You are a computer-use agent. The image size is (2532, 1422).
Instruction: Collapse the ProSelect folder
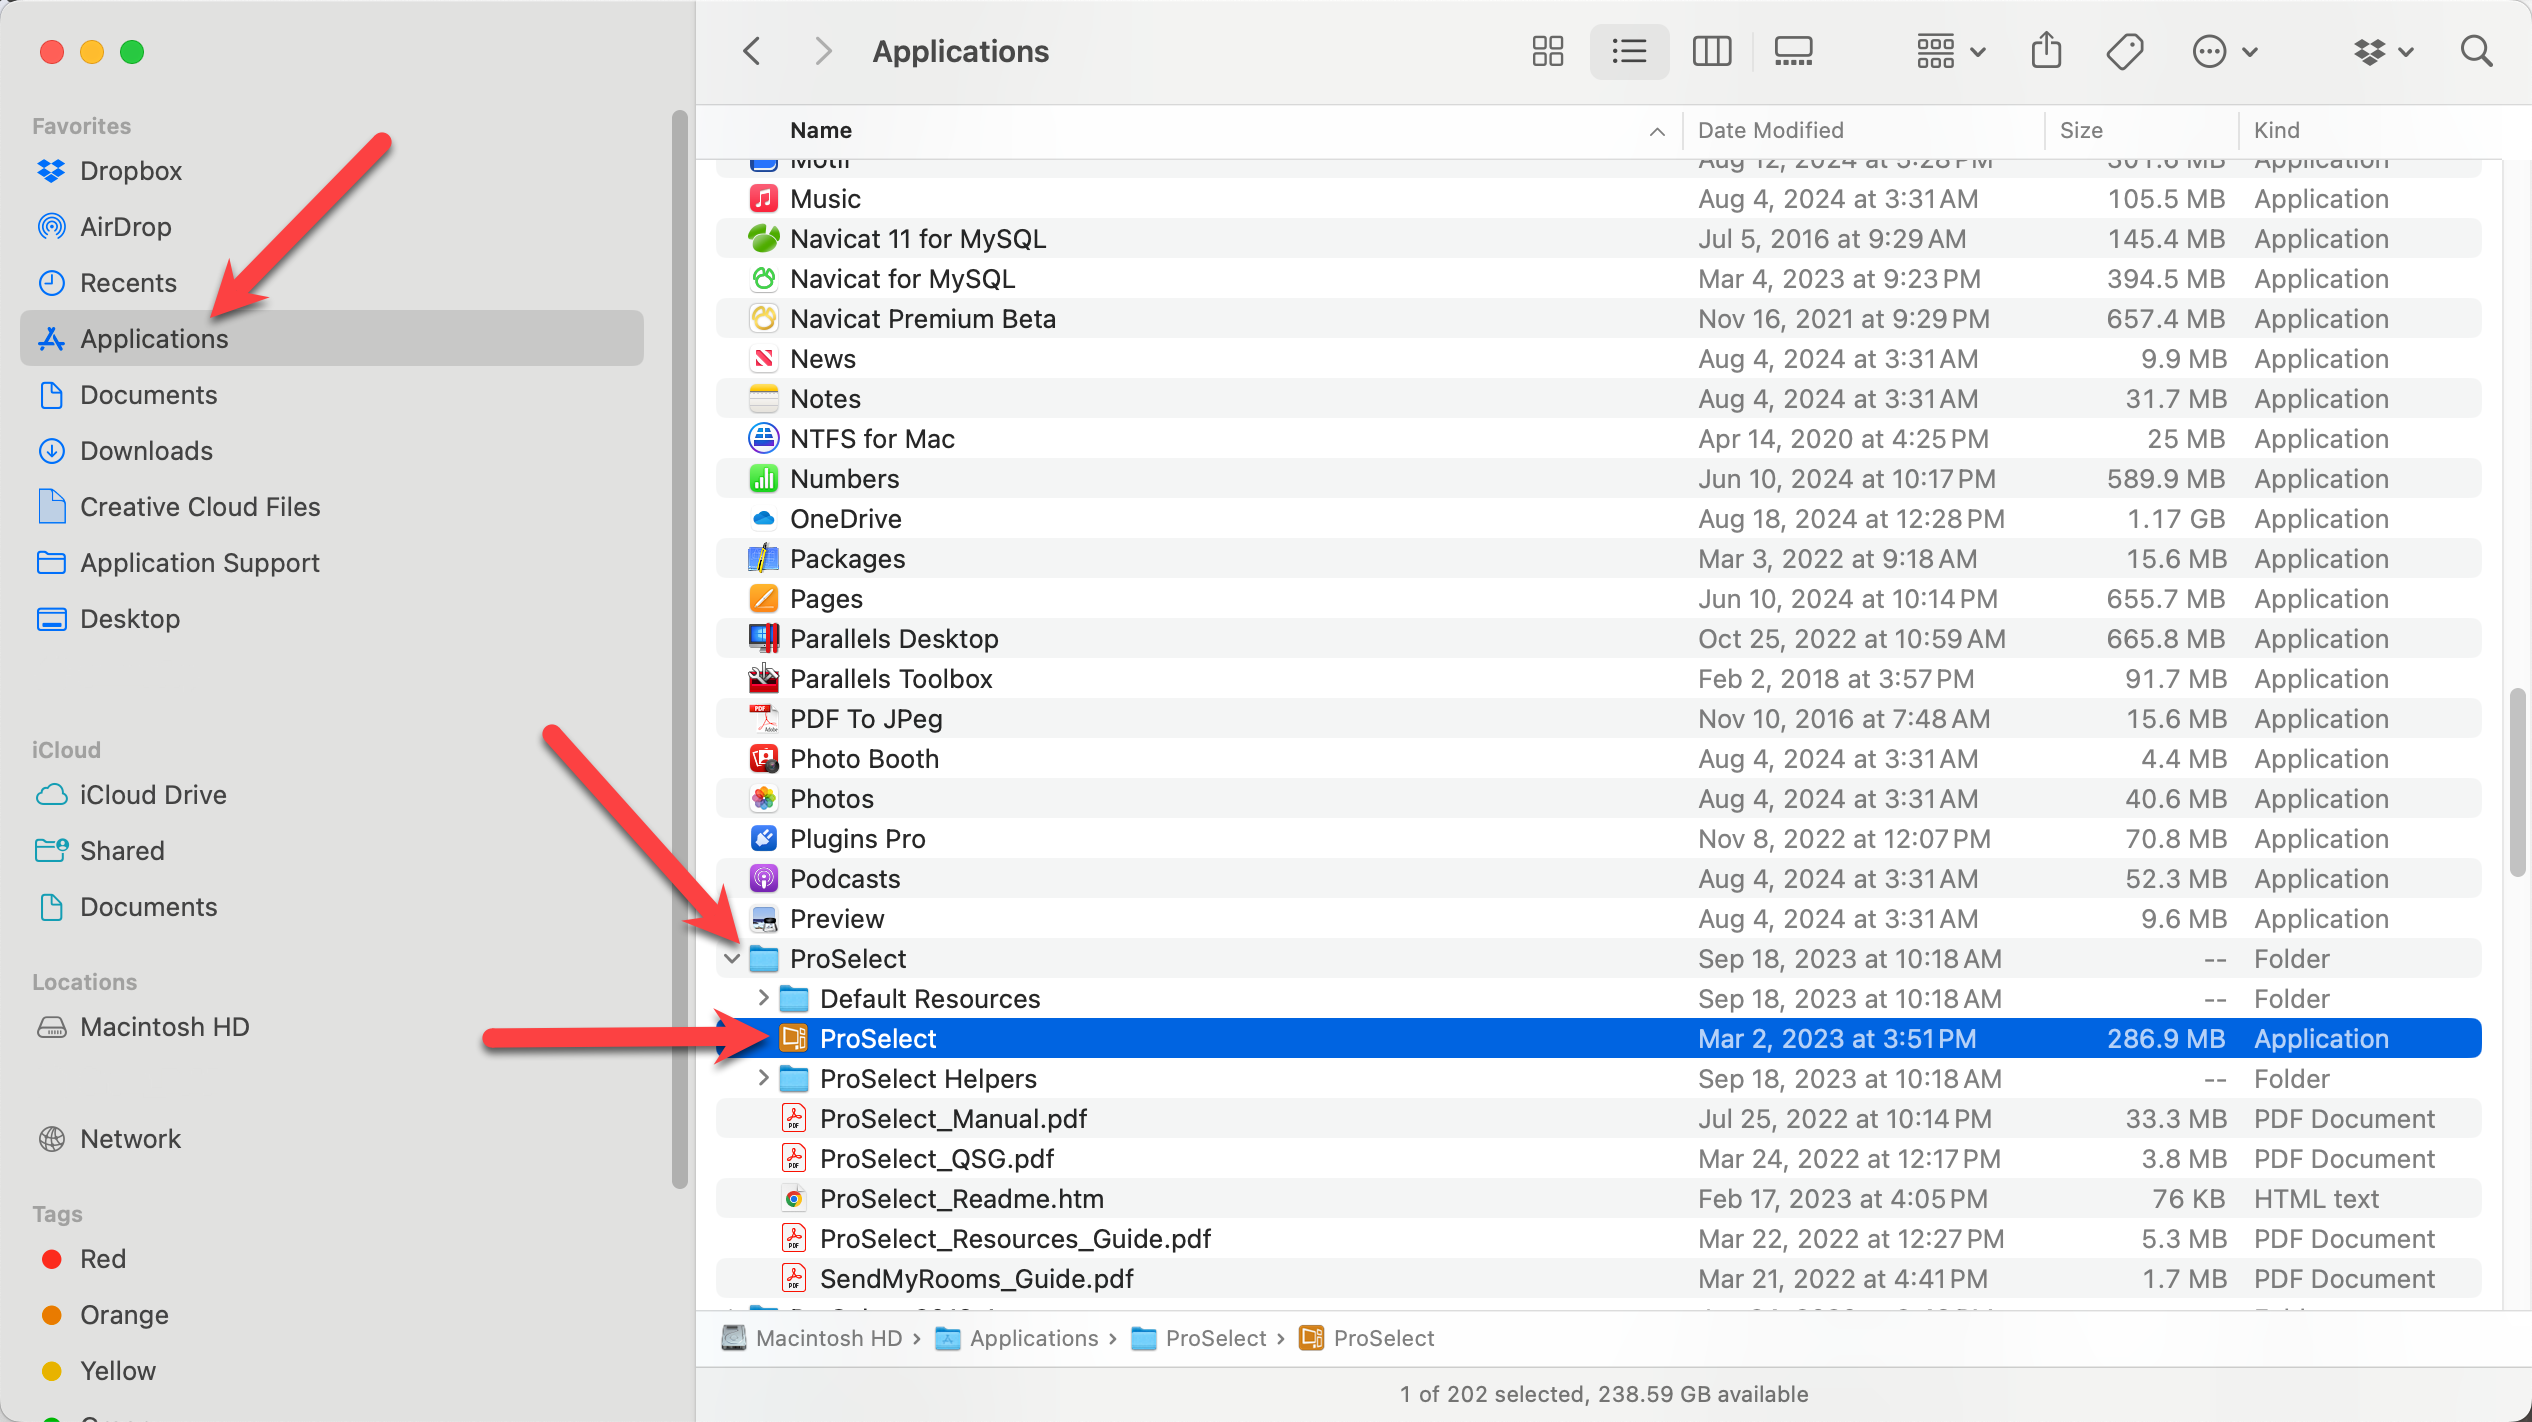coord(732,959)
